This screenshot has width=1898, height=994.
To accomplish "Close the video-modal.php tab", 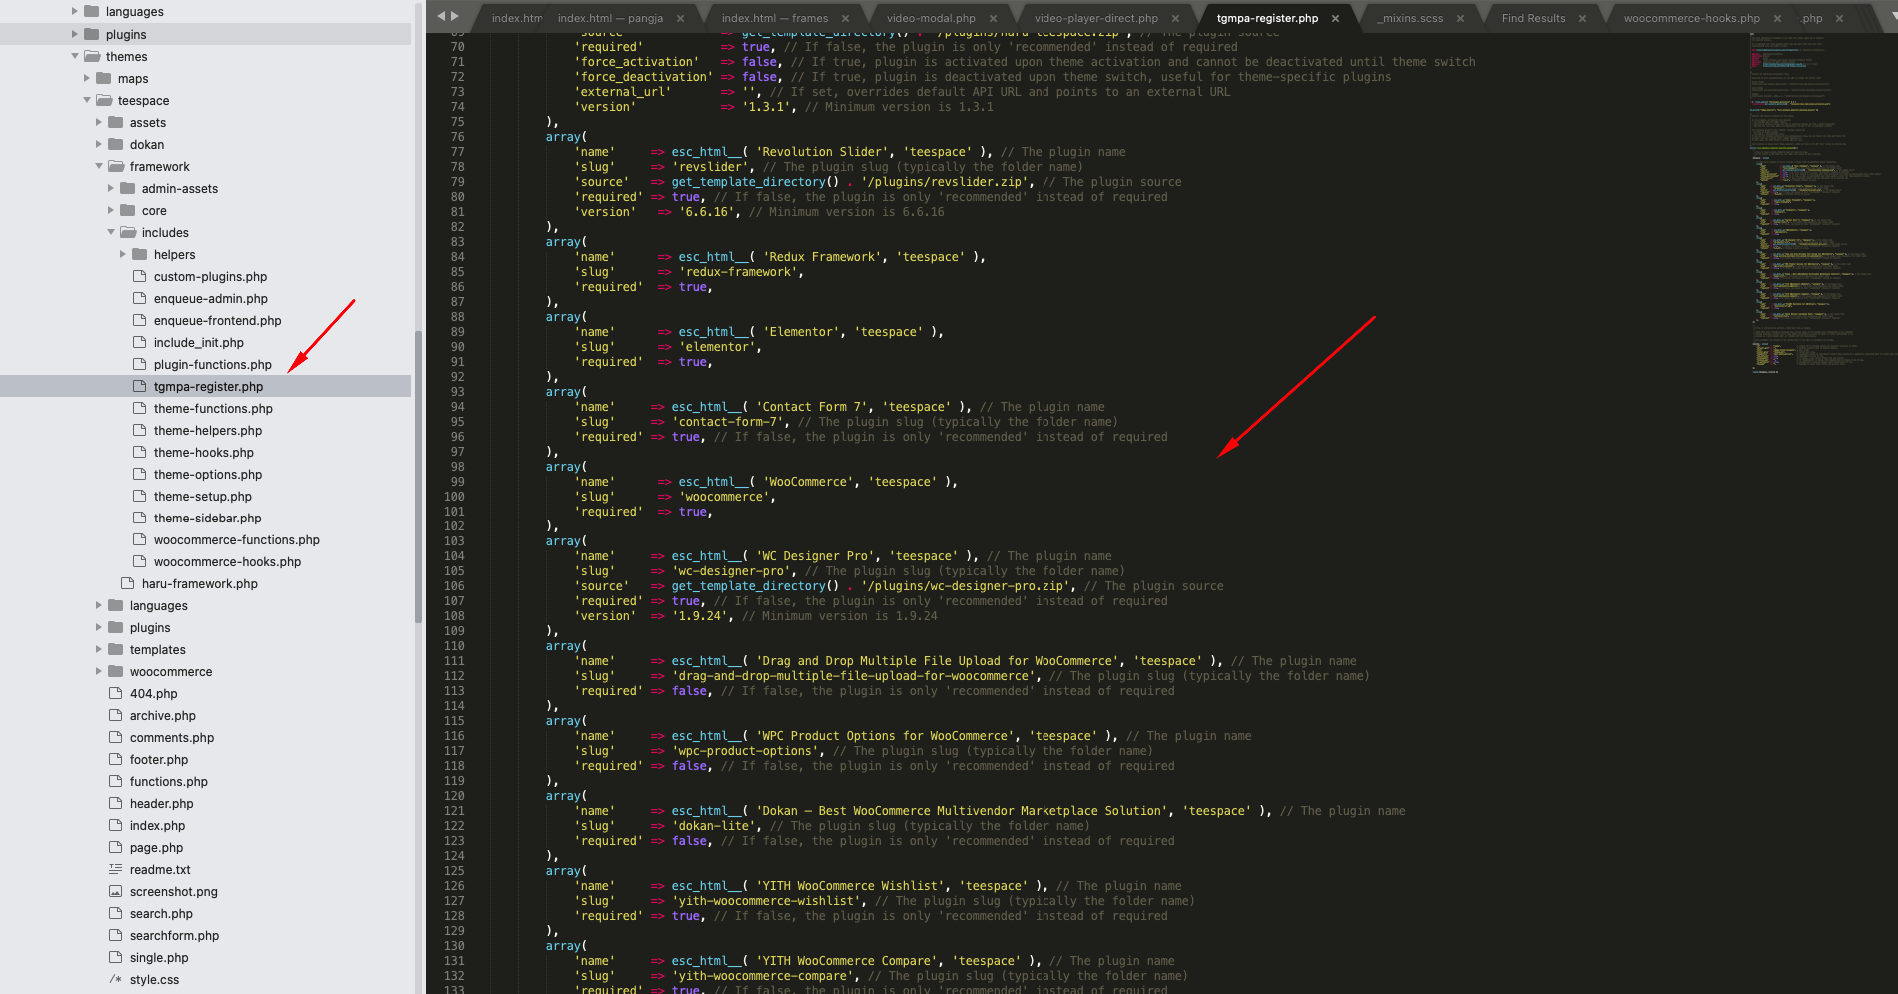I will [x=994, y=18].
